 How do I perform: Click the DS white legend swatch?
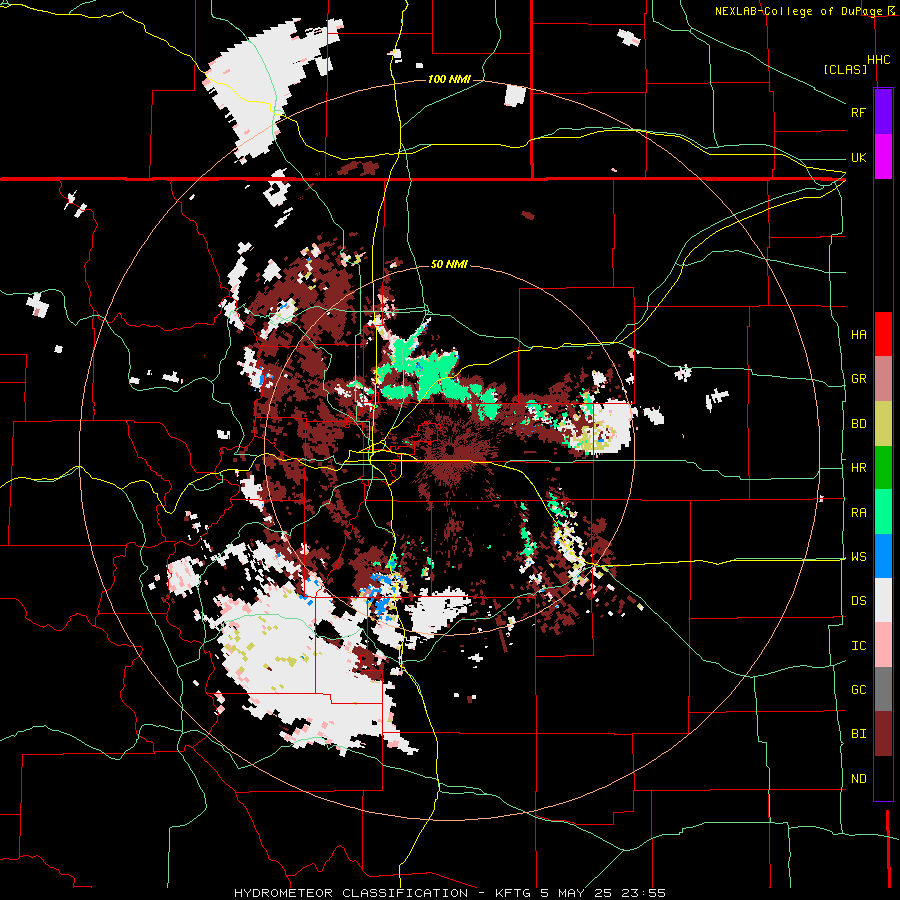click(883, 600)
